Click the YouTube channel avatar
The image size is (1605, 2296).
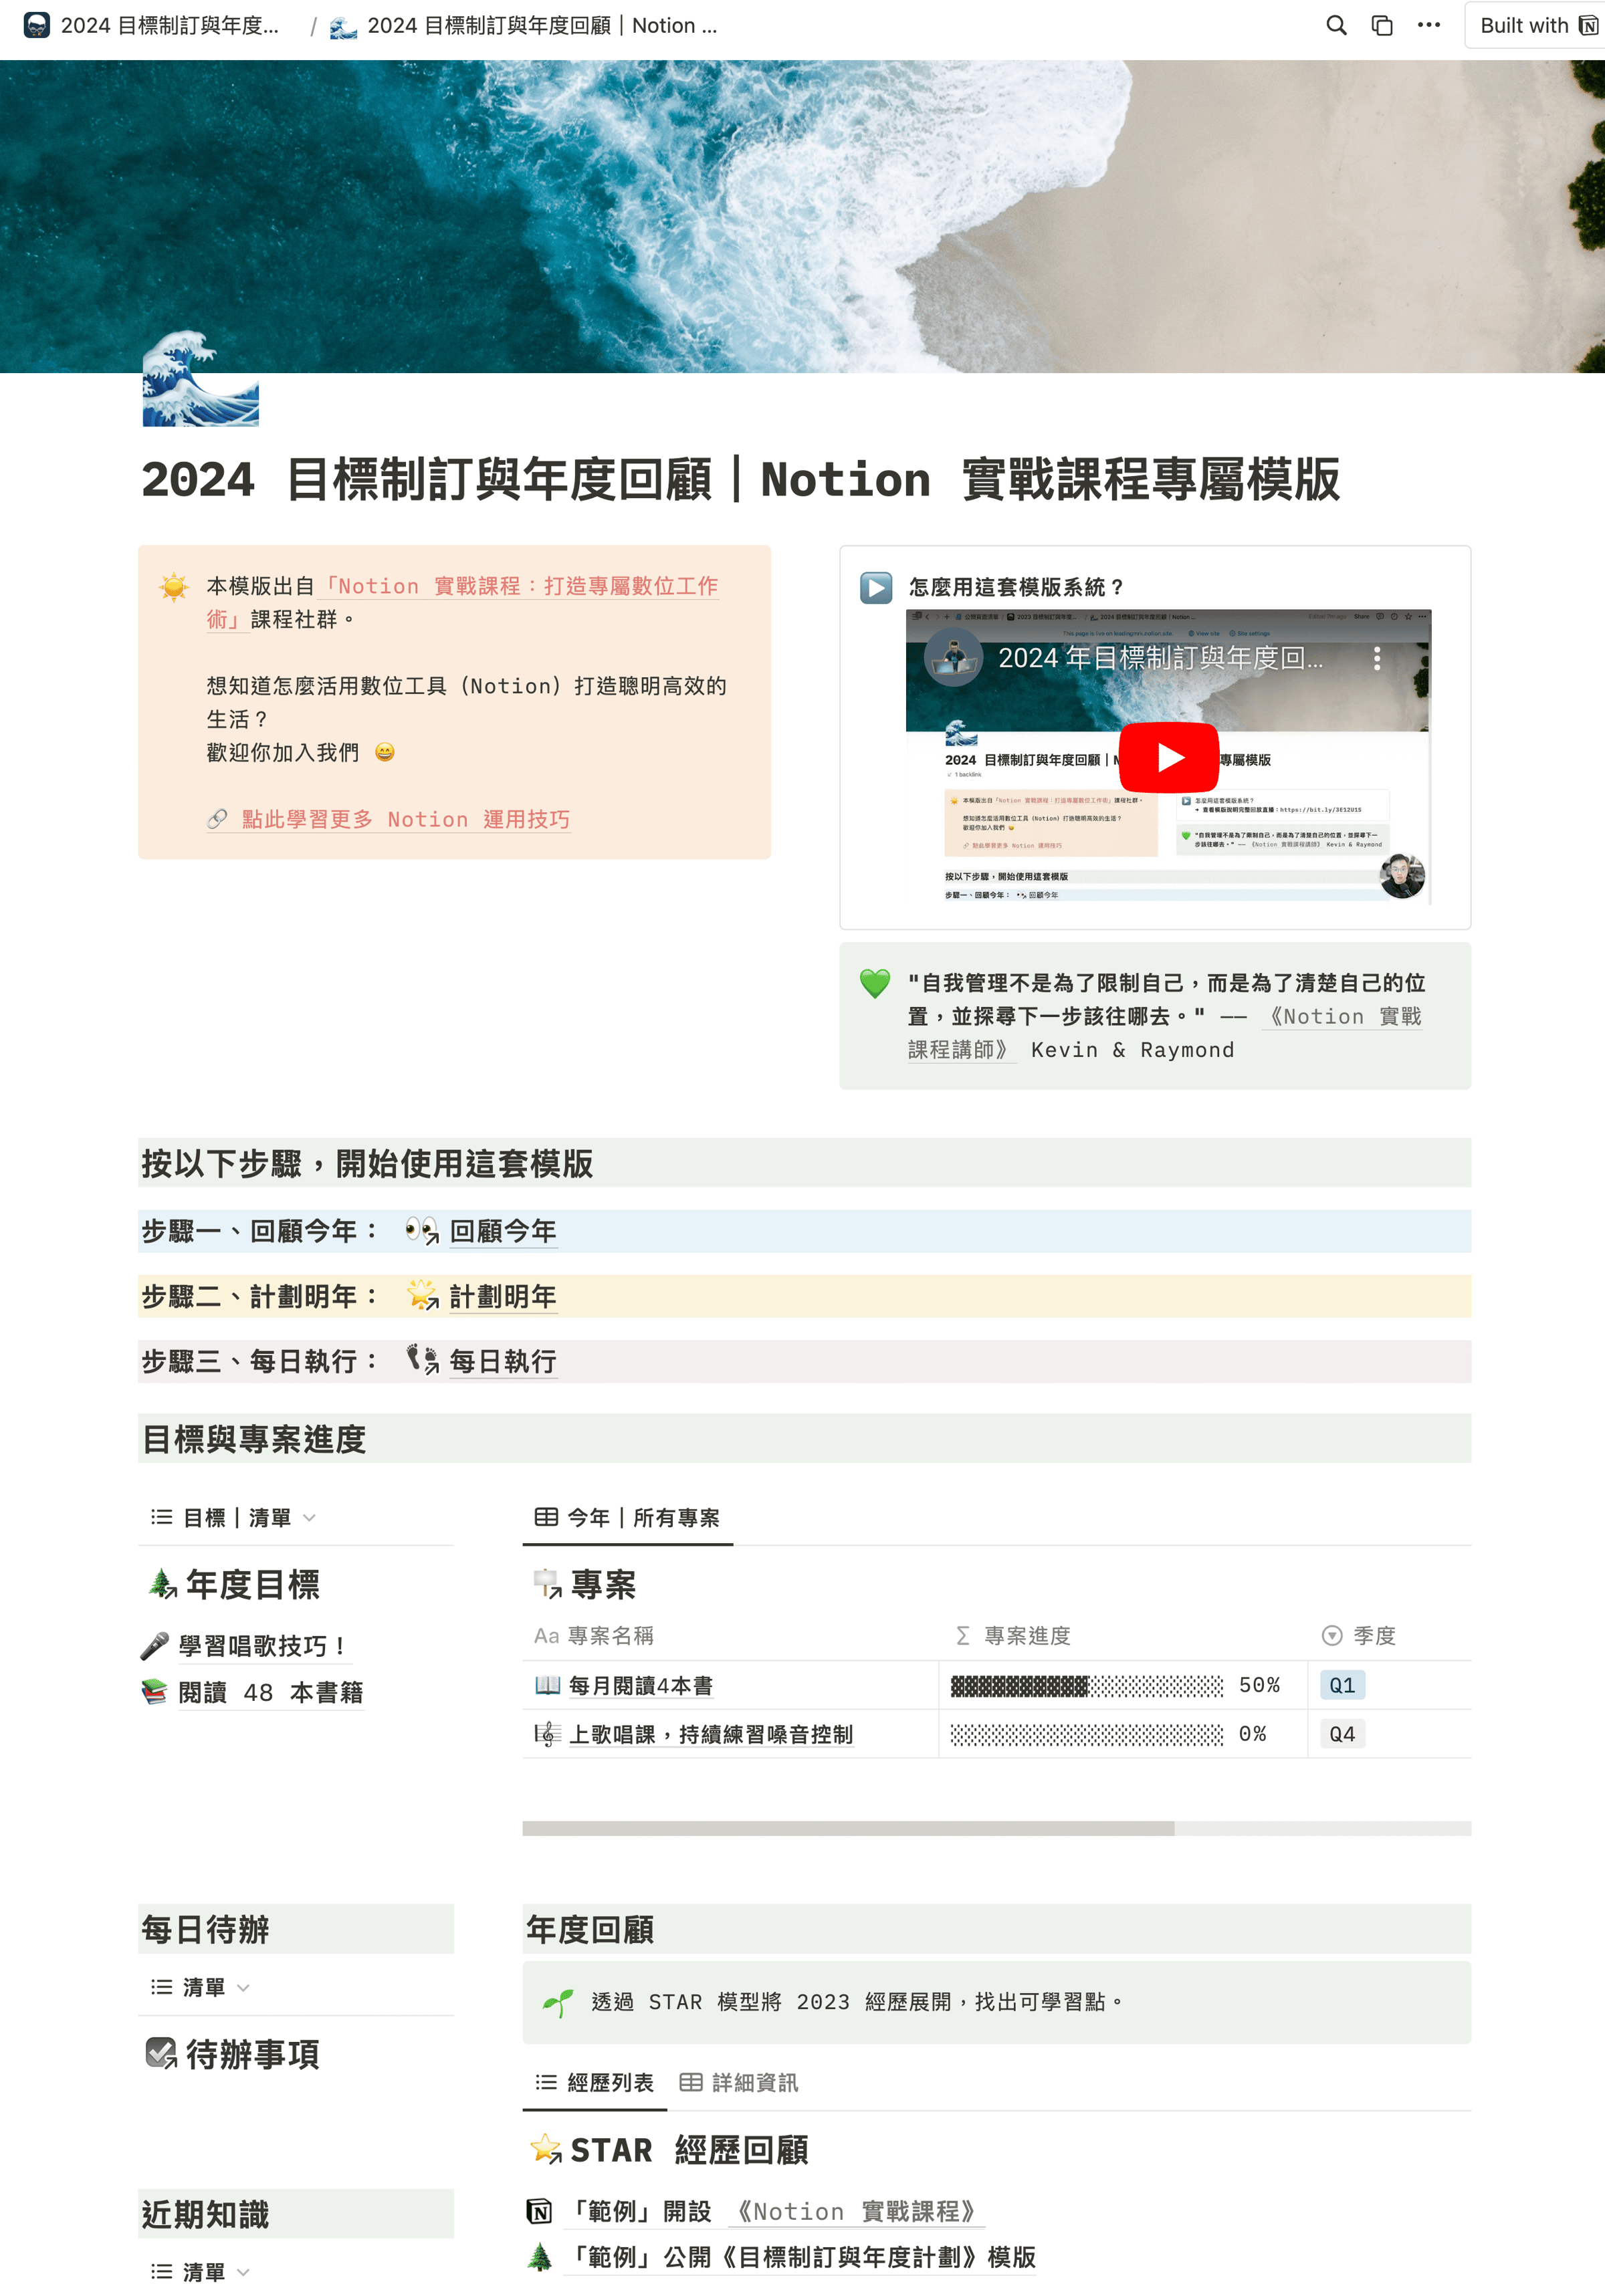click(953, 658)
